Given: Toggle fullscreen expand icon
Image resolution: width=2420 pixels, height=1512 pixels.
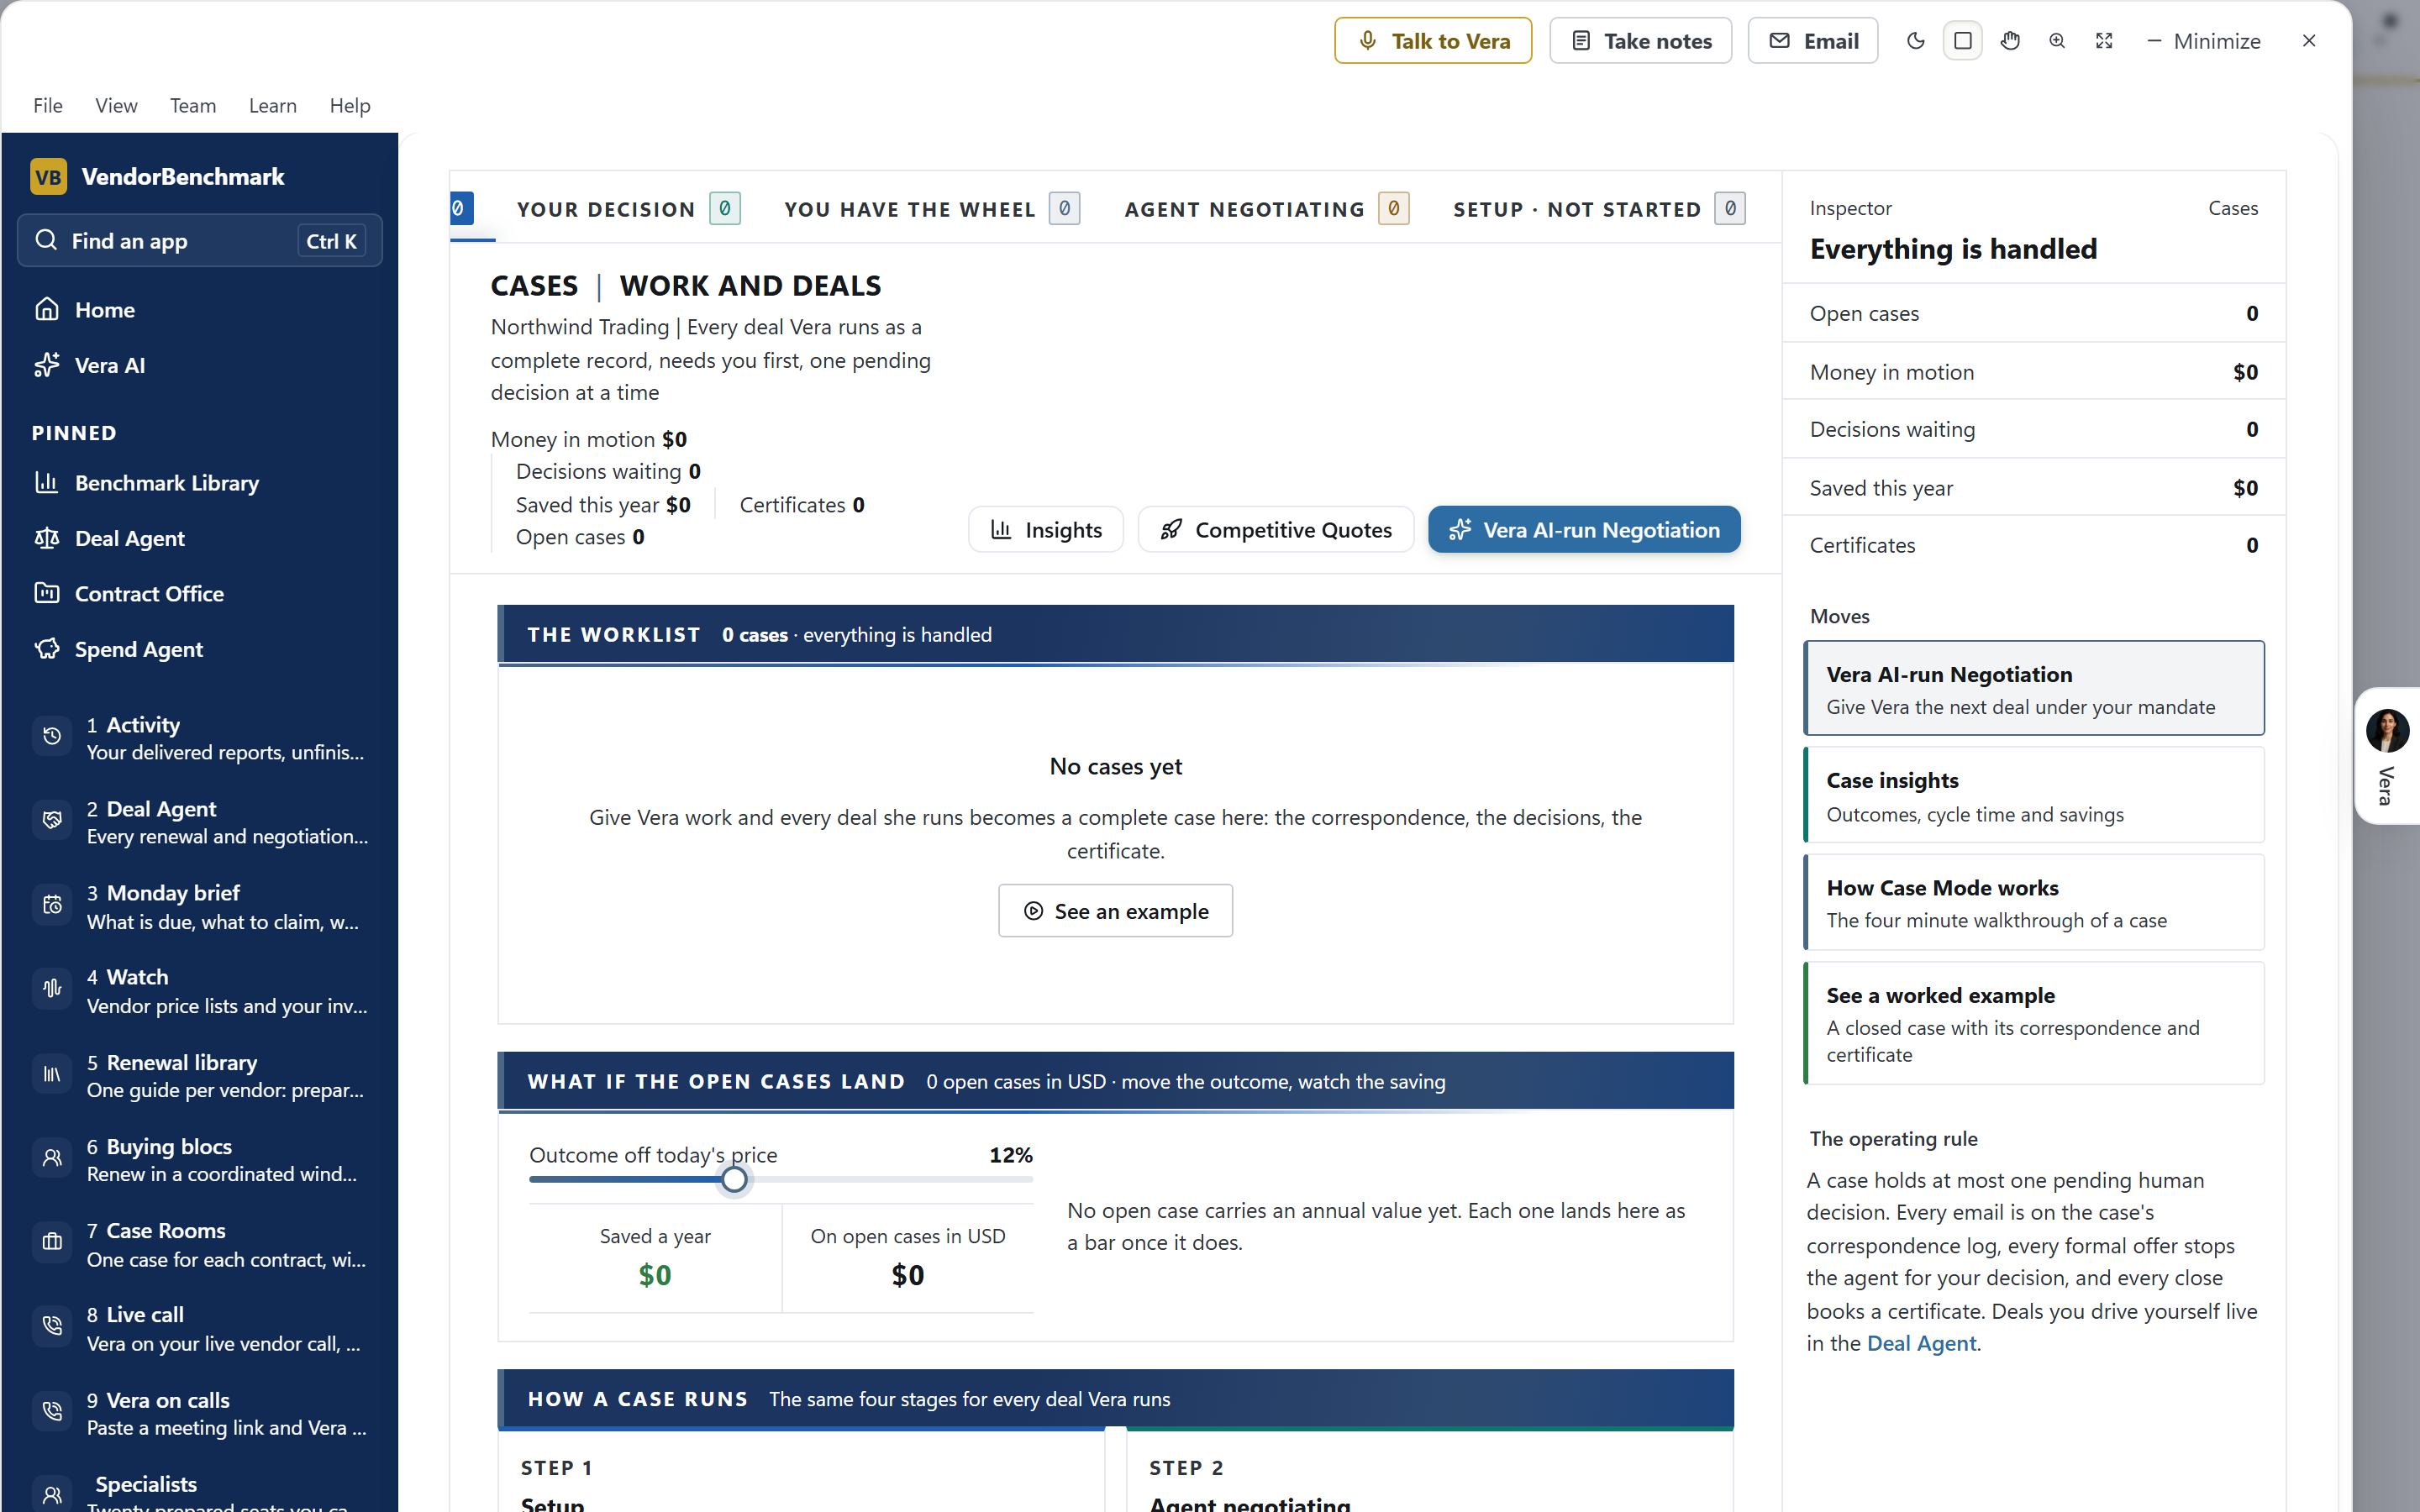Looking at the screenshot, I should (2104, 41).
